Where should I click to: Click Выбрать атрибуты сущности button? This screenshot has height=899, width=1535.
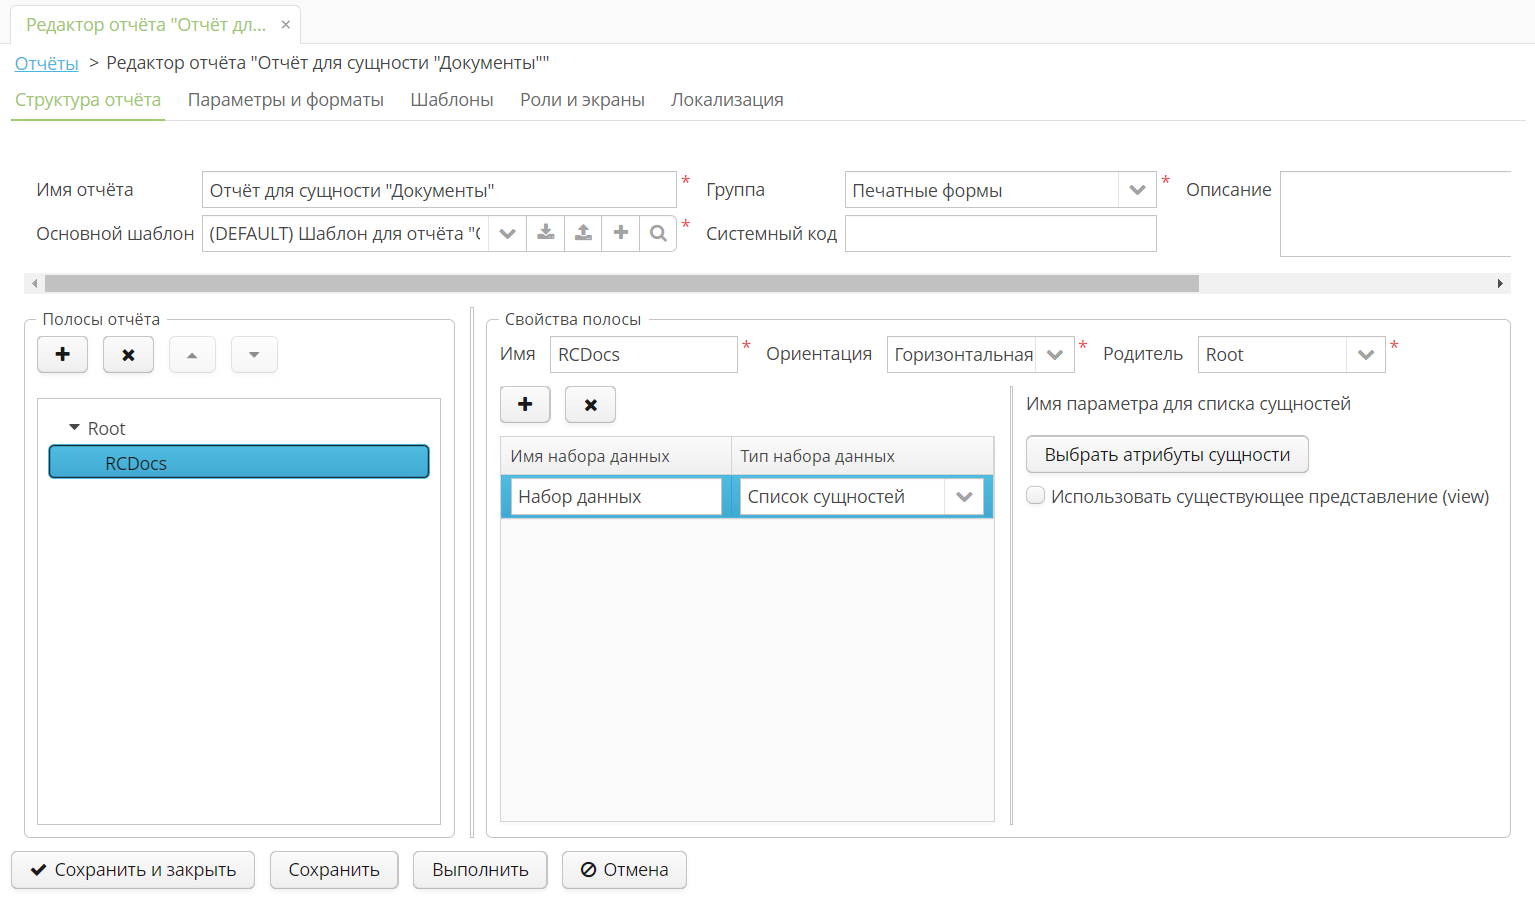pyautogui.click(x=1167, y=455)
